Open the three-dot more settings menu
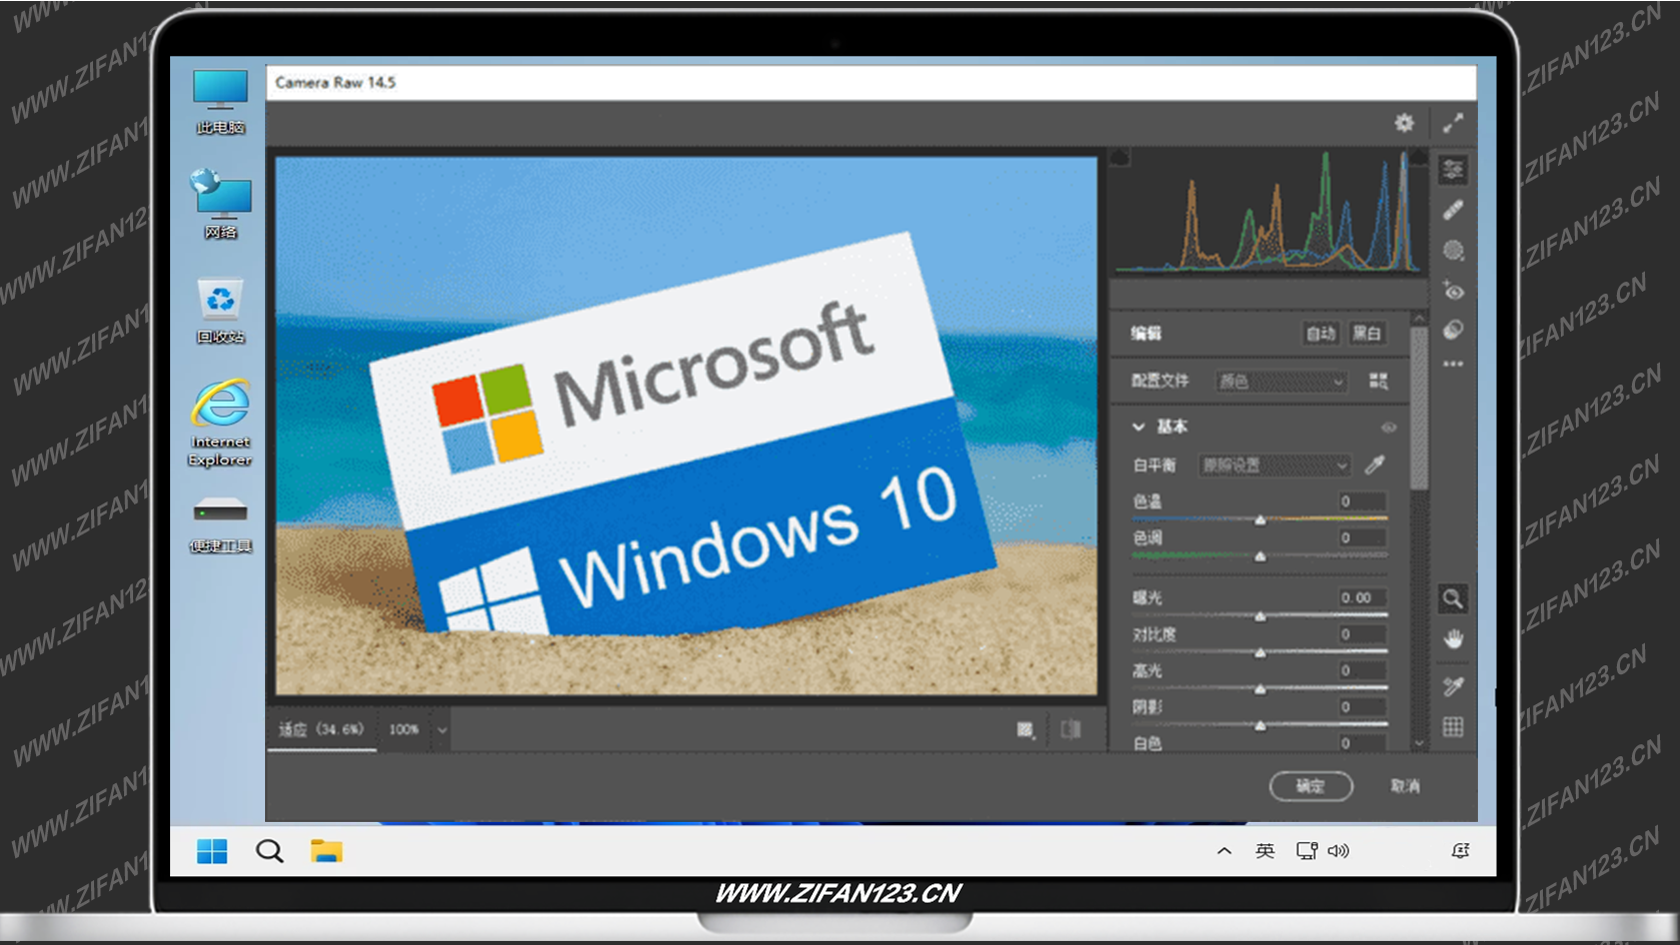This screenshot has width=1680, height=945. pos(1453,364)
